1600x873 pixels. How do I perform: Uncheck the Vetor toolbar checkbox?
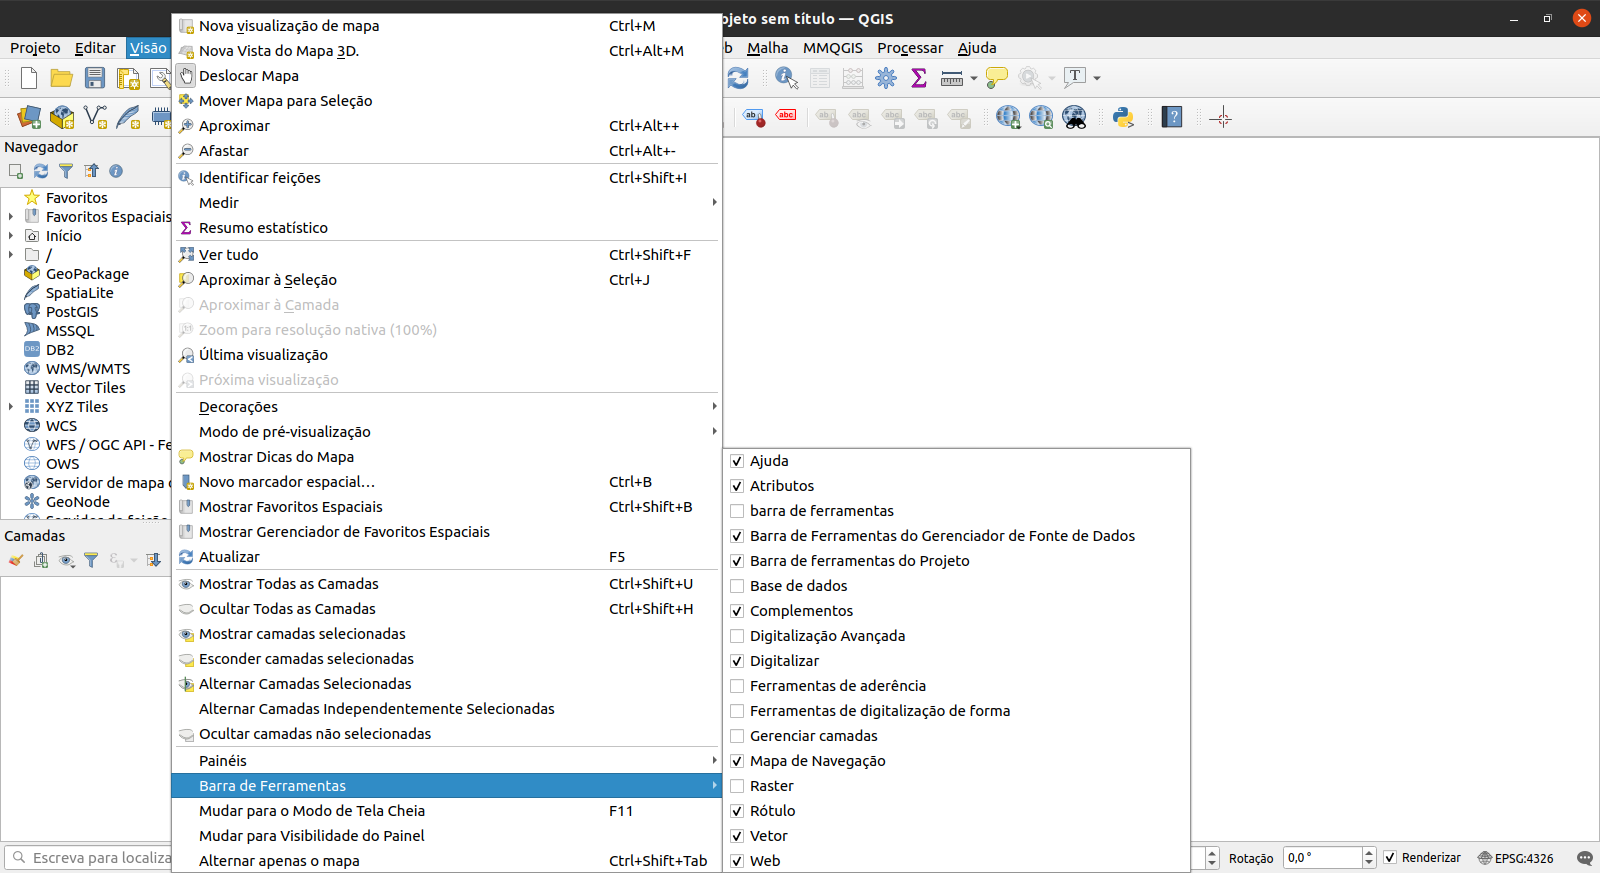tap(737, 836)
